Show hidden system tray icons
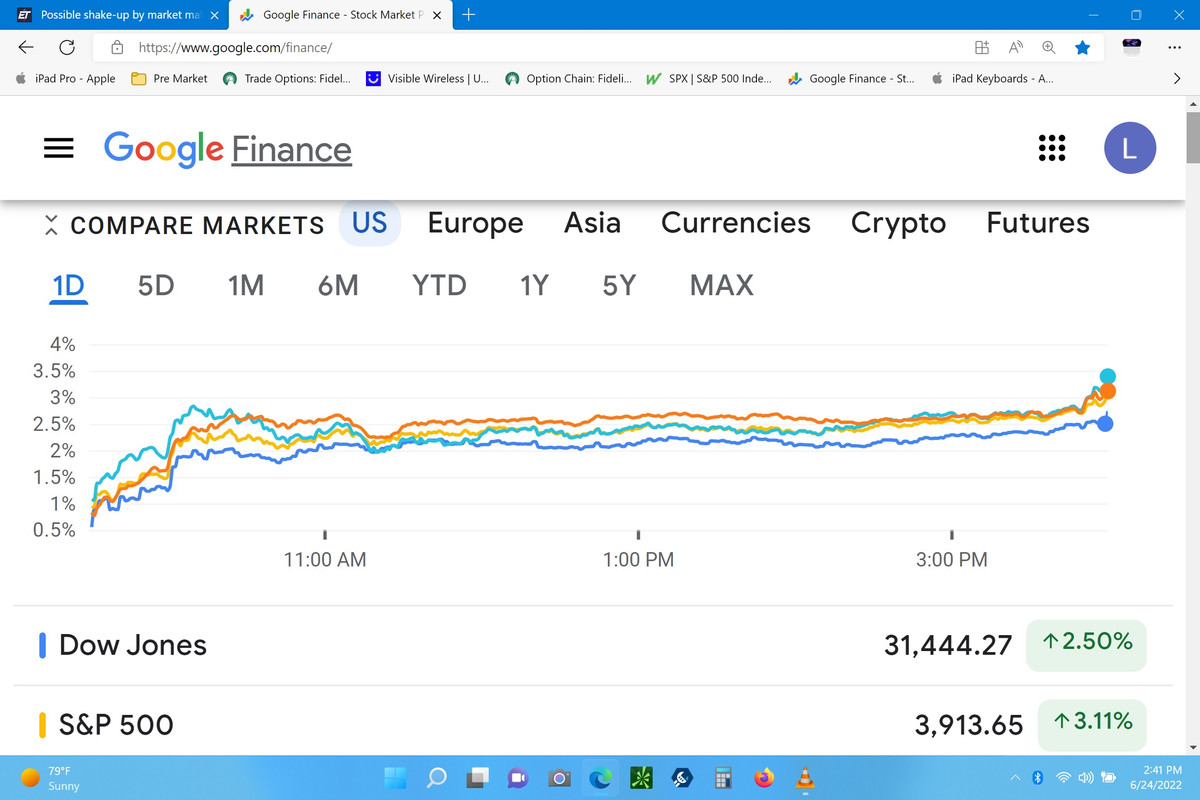This screenshot has height=800, width=1200. tap(1015, 777)
